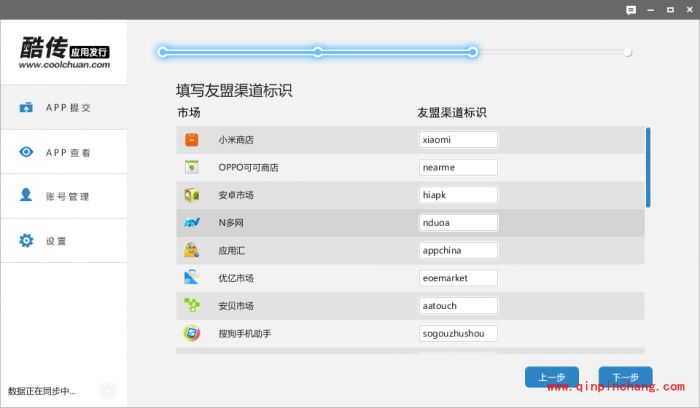Click the final grey step node

point(628,52)
